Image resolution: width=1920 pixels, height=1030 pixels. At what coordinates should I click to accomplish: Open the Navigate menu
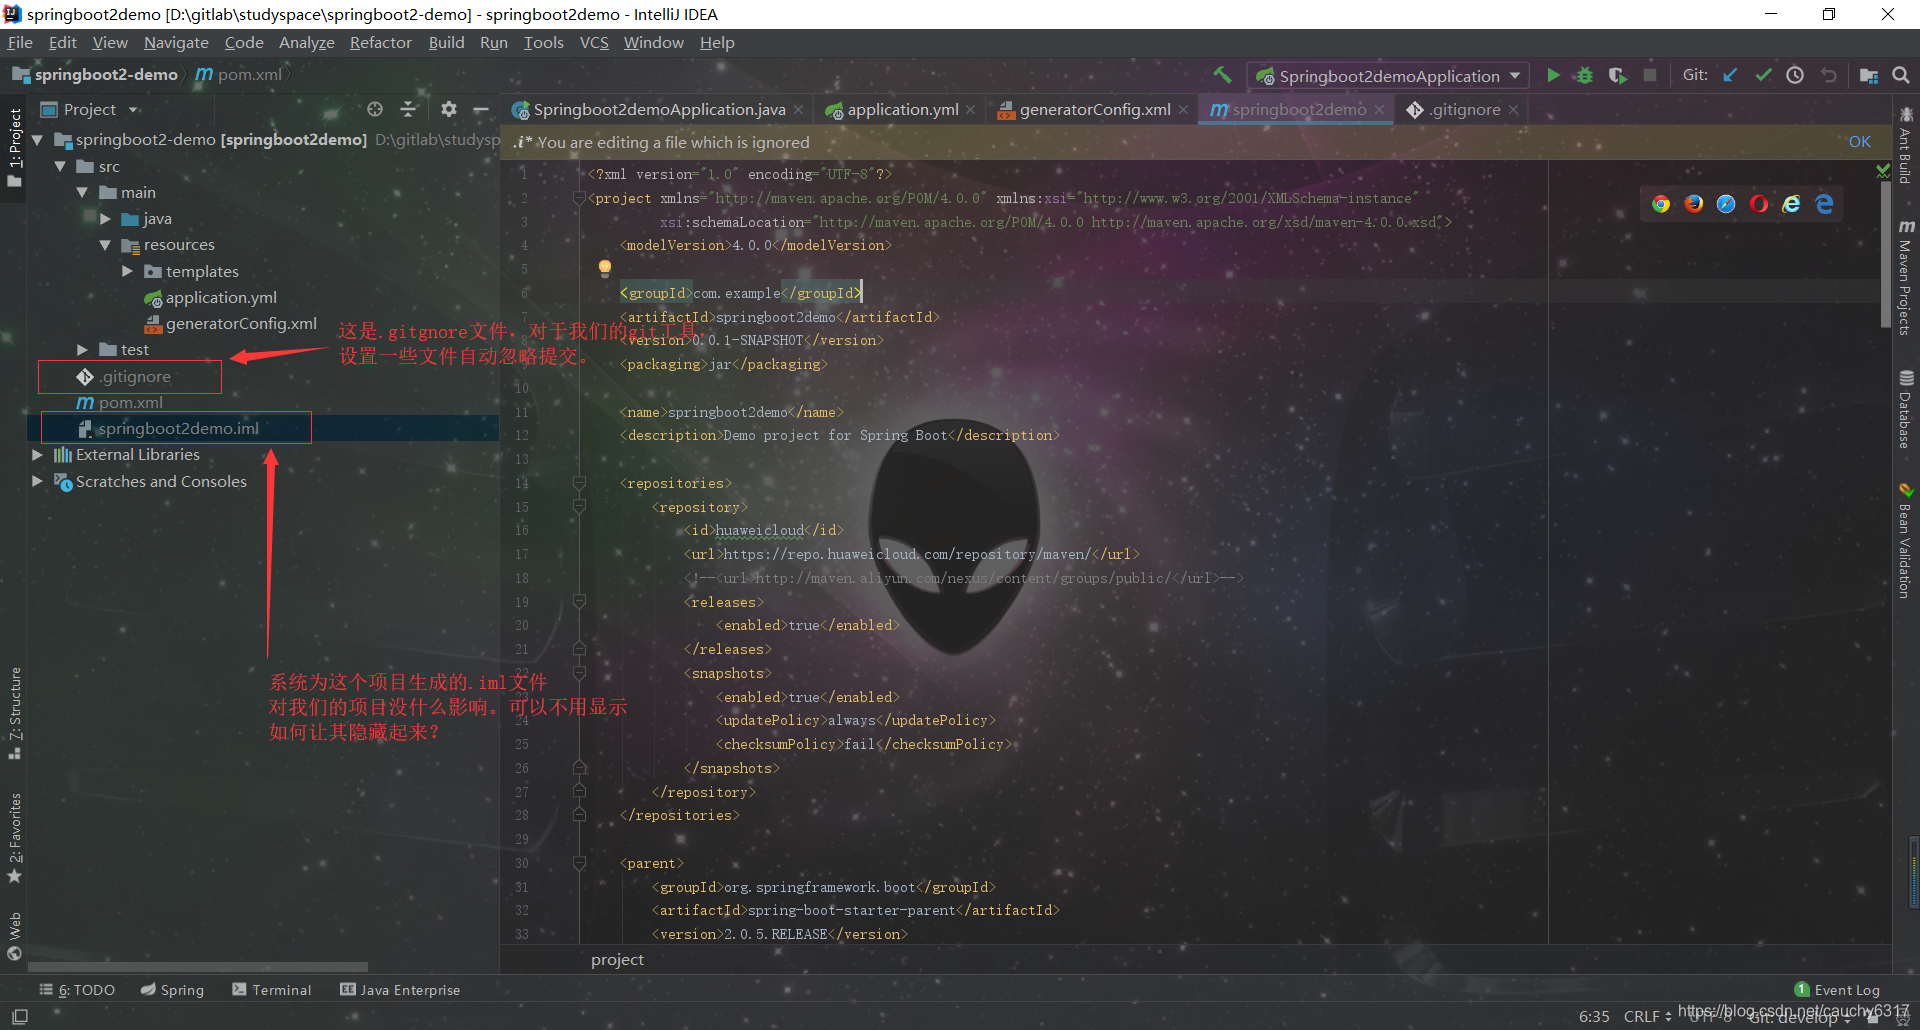176,43
